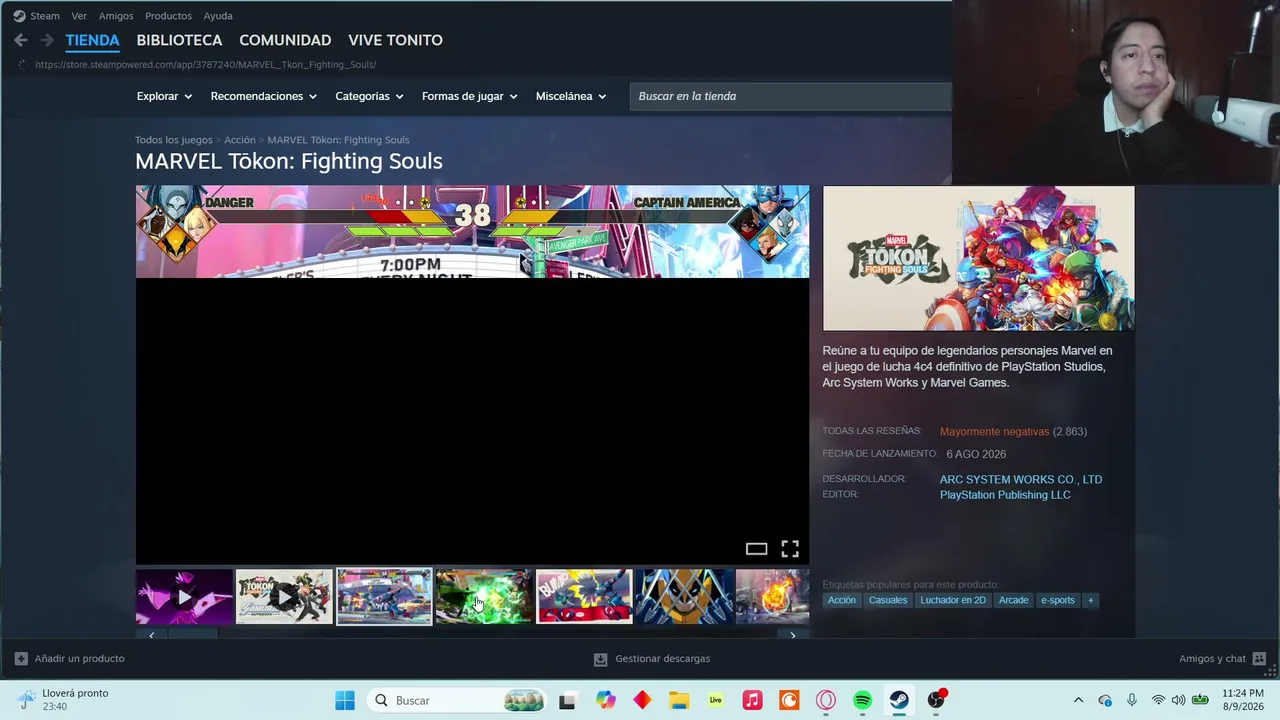The height and width of the screenshot is (720, 1280).
Task: Open Amigos y chat
Action: pyautogui.click(x=1222, y=659)
